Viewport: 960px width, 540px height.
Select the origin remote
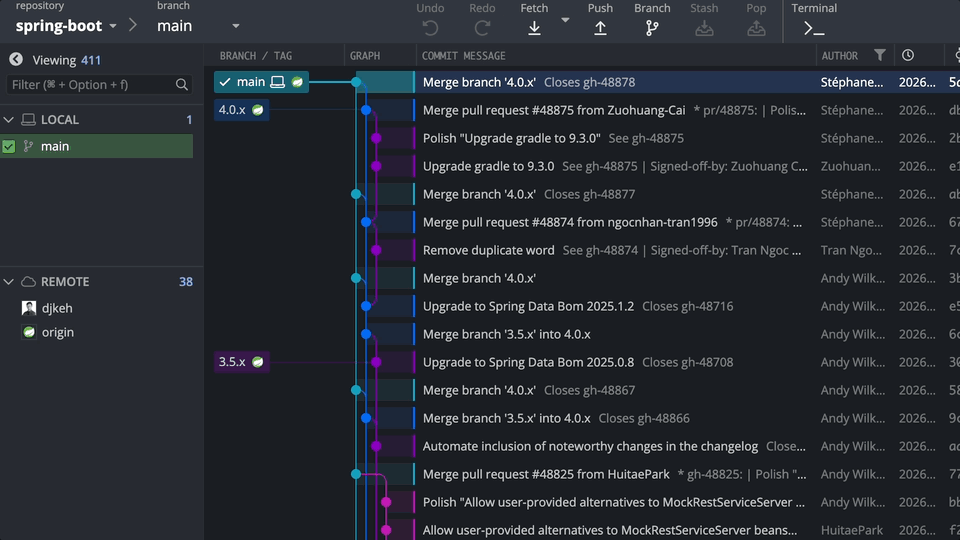(58, 332)
